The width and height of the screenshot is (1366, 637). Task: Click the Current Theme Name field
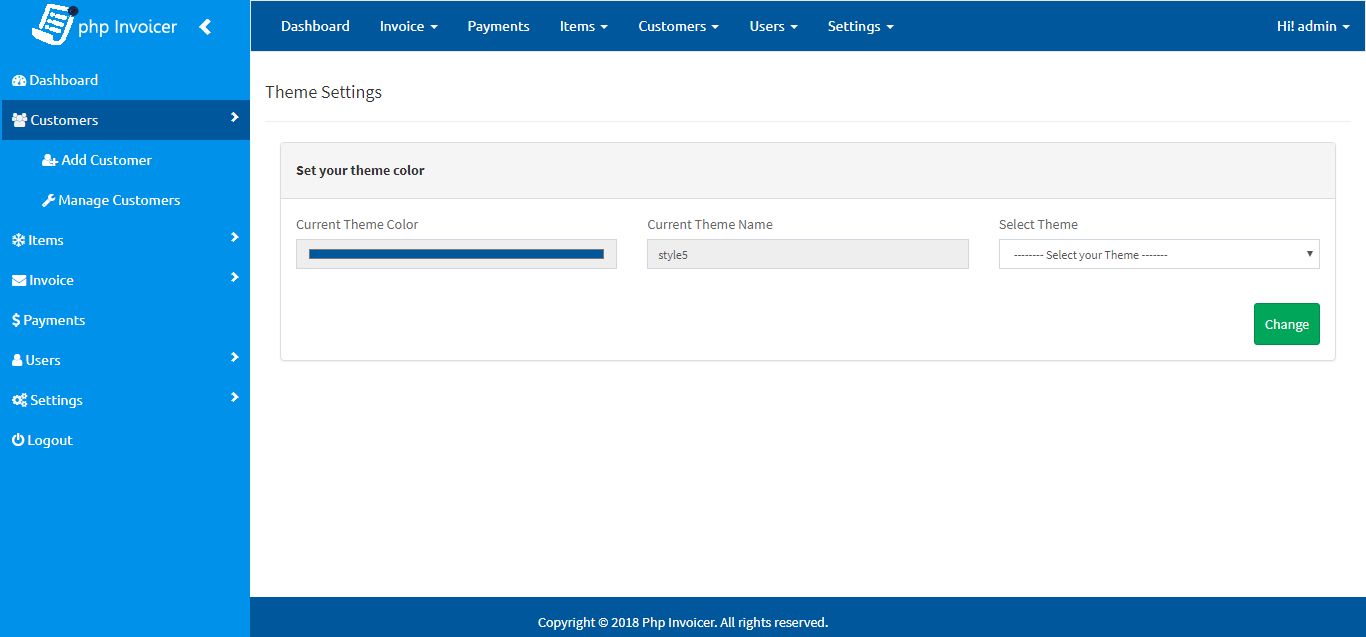(807, 254)
